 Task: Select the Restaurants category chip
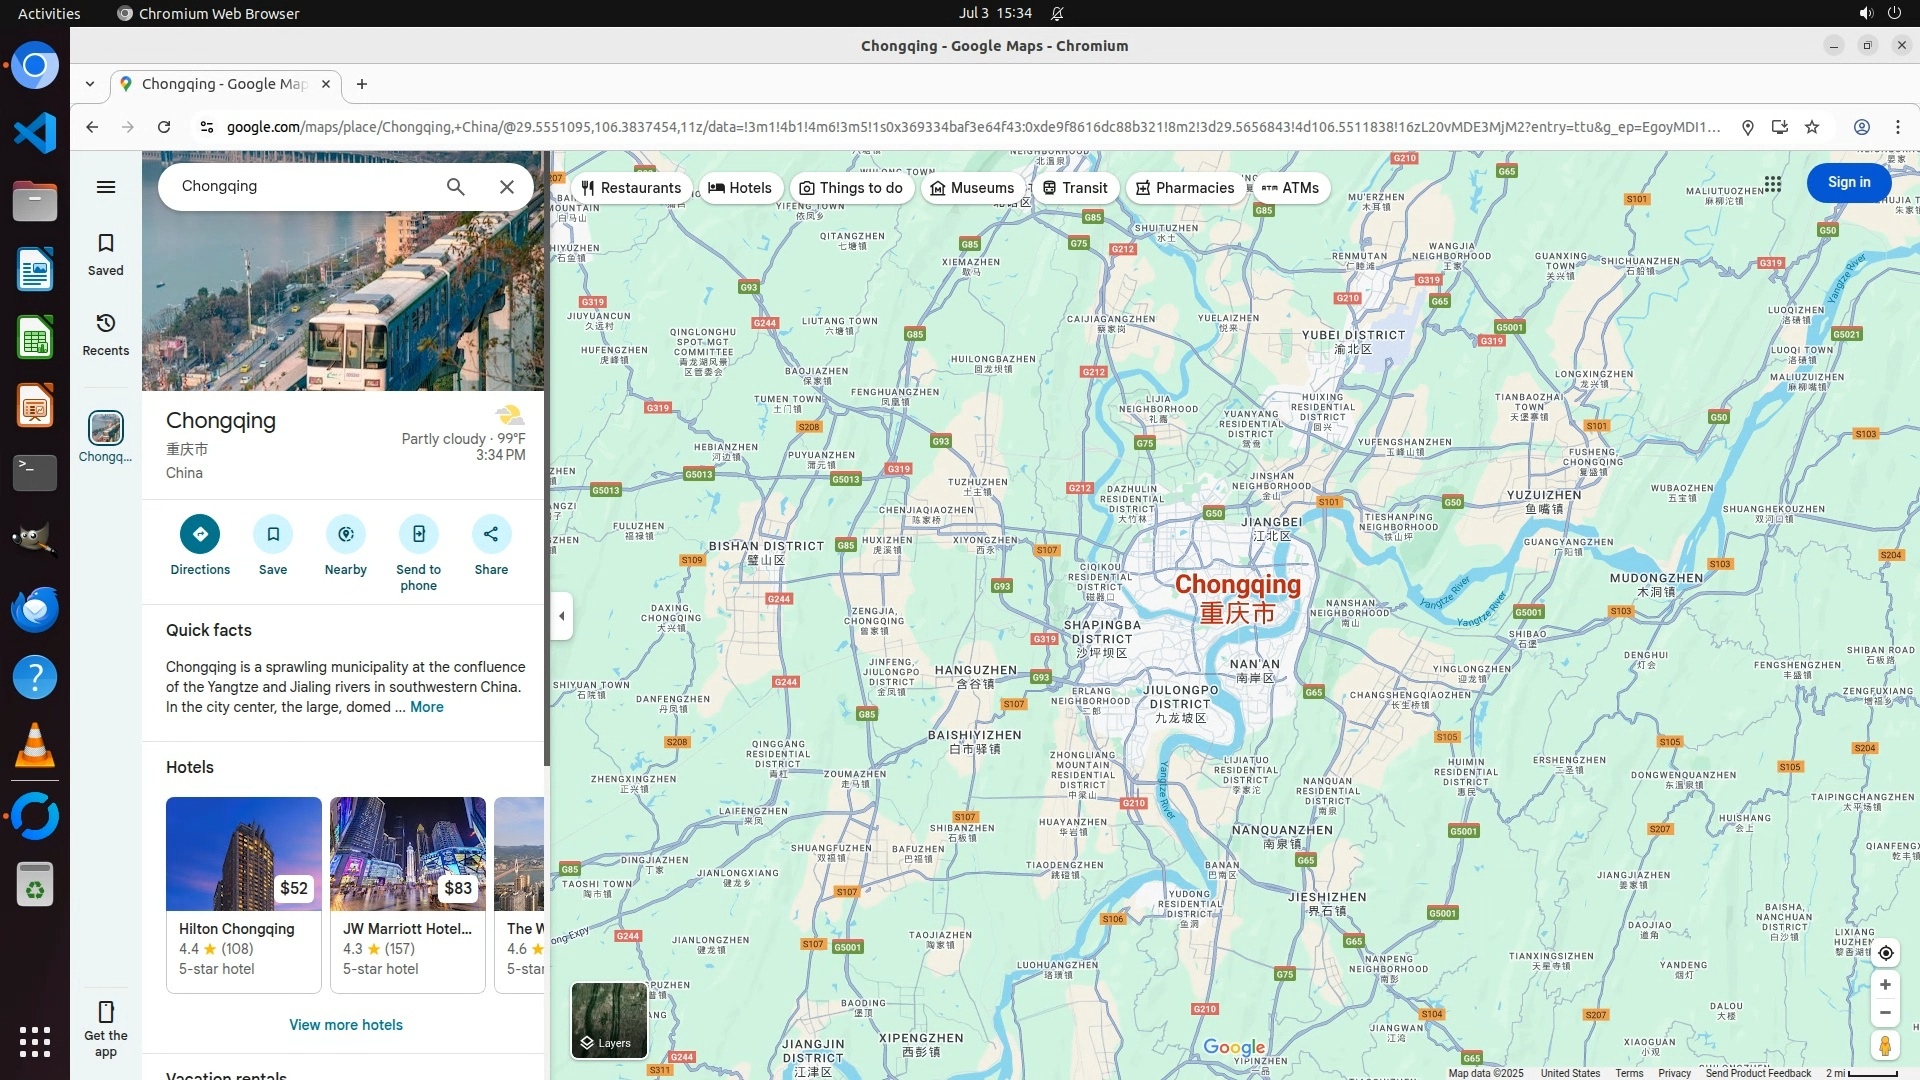click(x=631, y=188)
